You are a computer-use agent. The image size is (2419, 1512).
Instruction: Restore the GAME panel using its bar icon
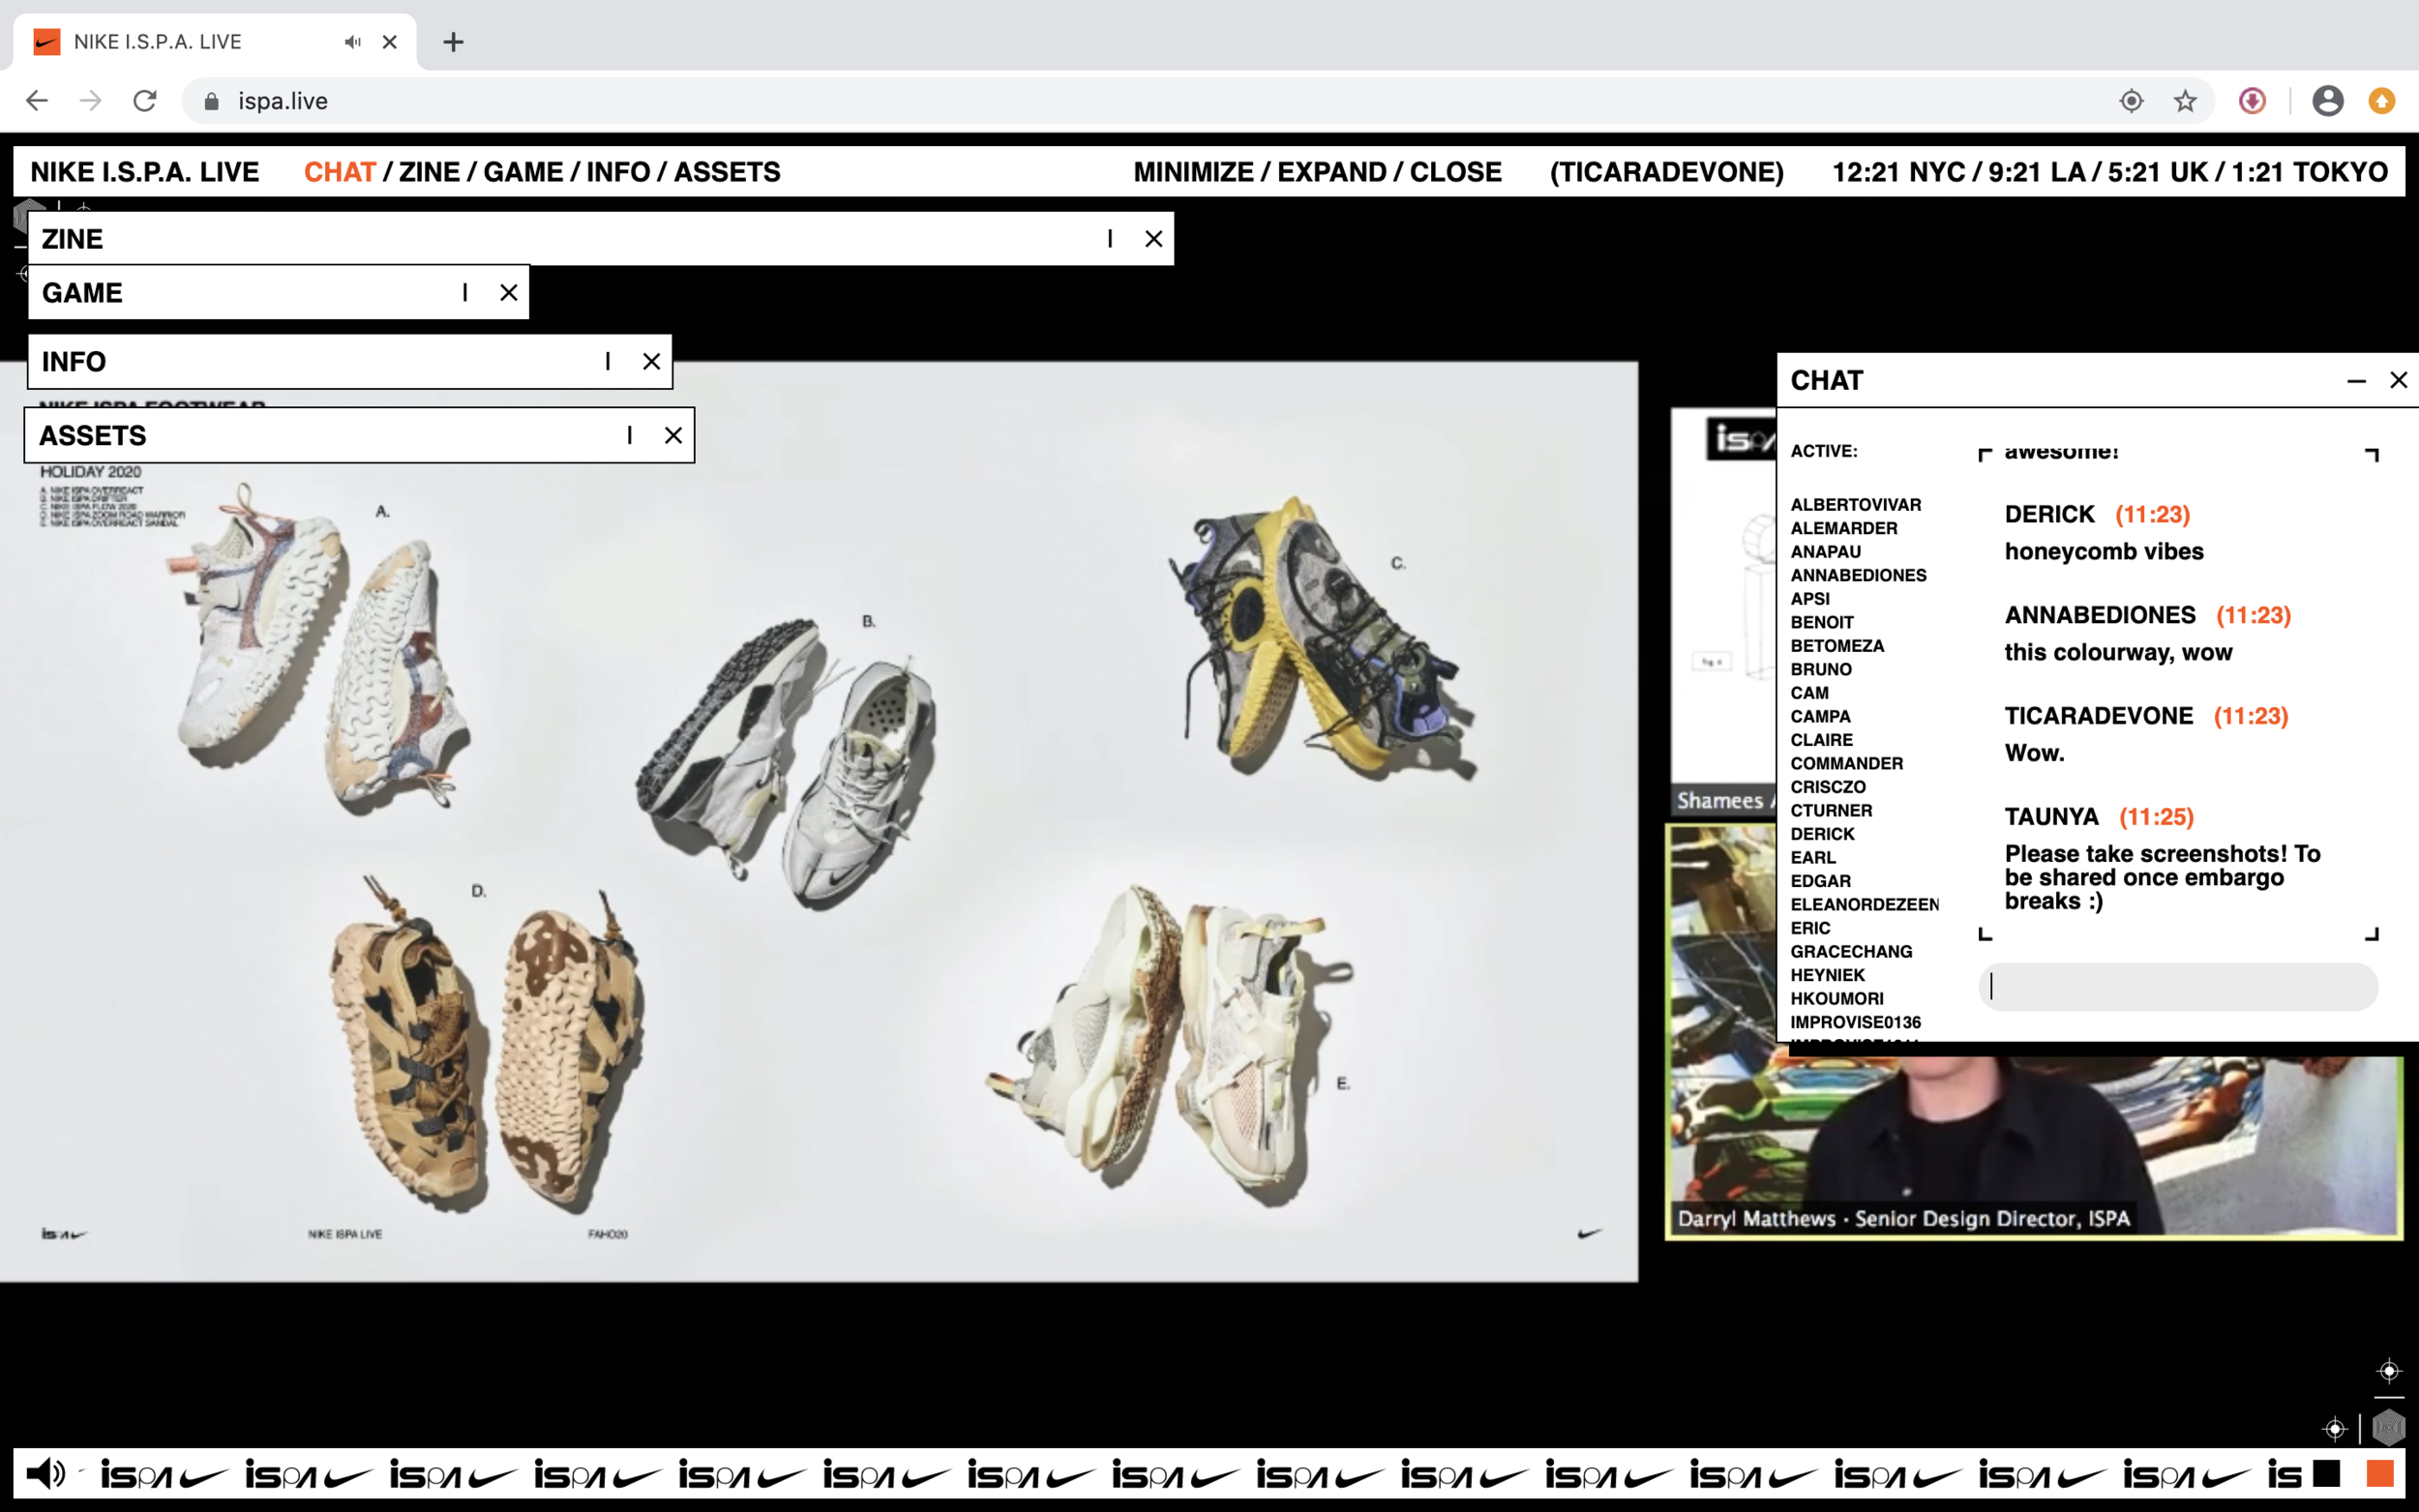[x=465, y=293]
